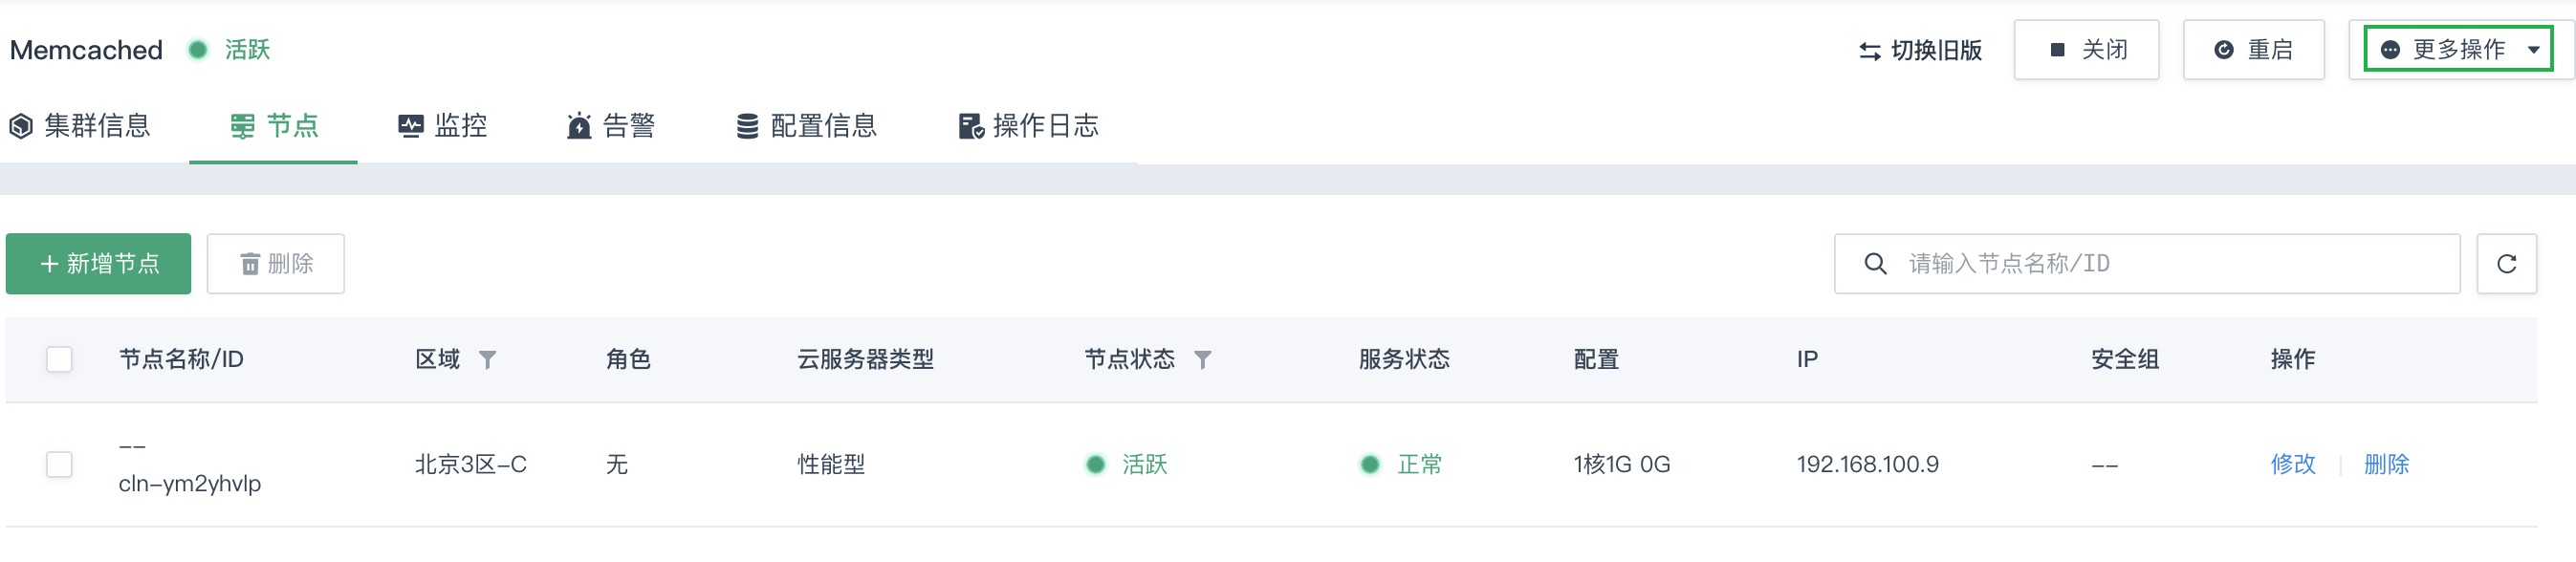Select the checkbox for node cln-ym2yhvlp
Image resolution: width=2576 pixels, height=562 pixels.
click(60, 465)
